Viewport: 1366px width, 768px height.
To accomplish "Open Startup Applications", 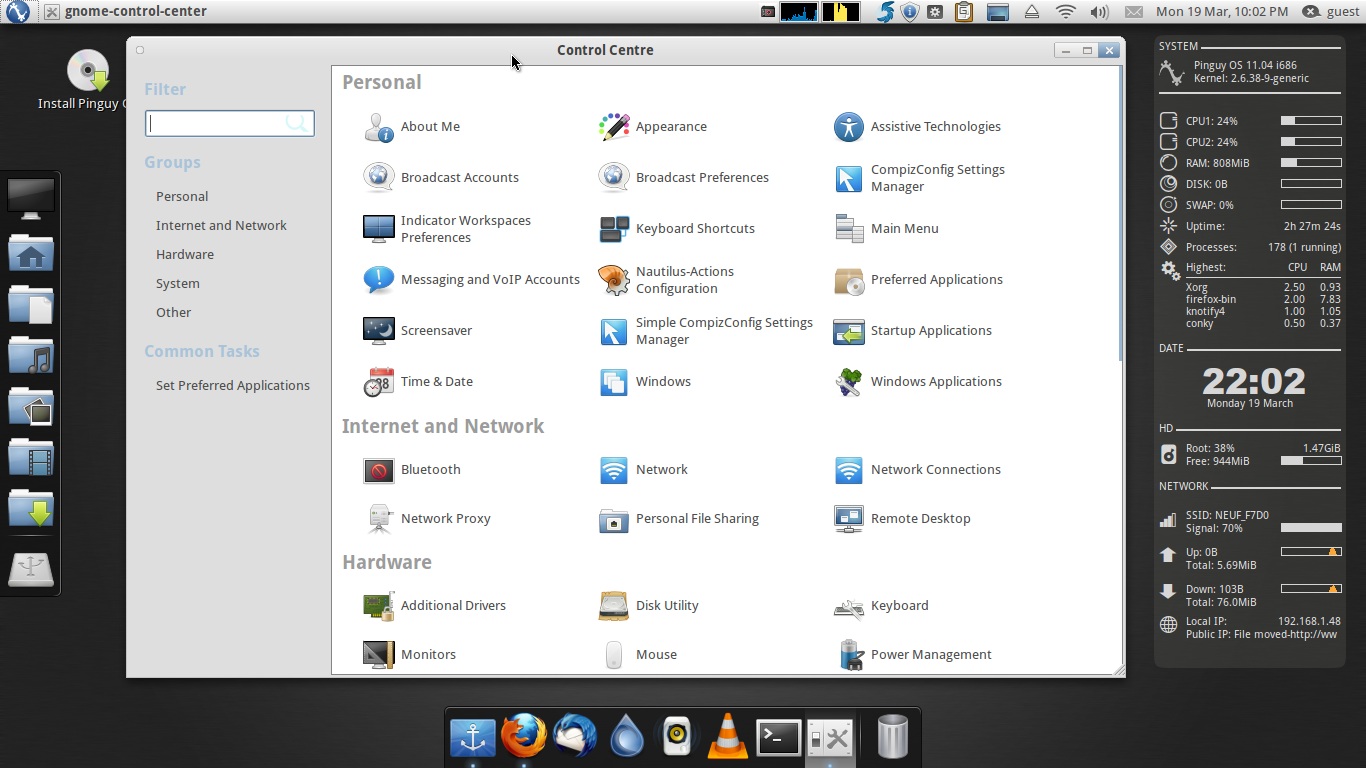I will pyautogui.click(x=912, y=330).
